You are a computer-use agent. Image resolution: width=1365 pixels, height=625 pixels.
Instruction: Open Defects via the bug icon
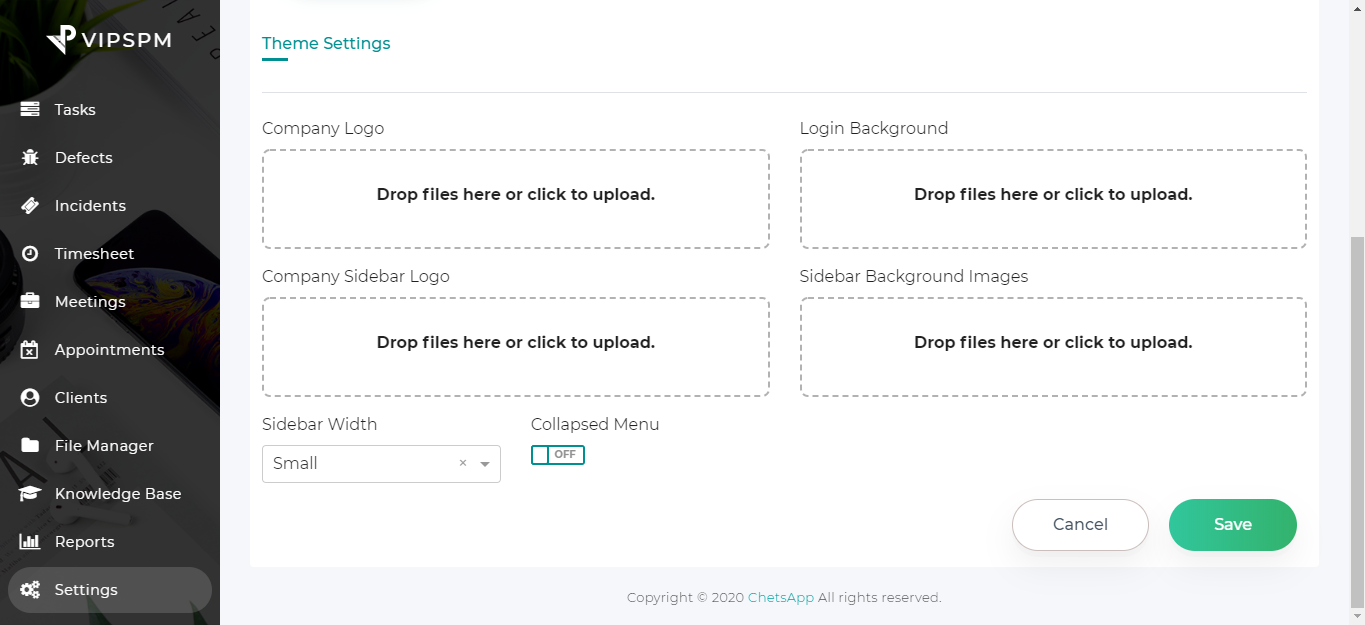30,157
